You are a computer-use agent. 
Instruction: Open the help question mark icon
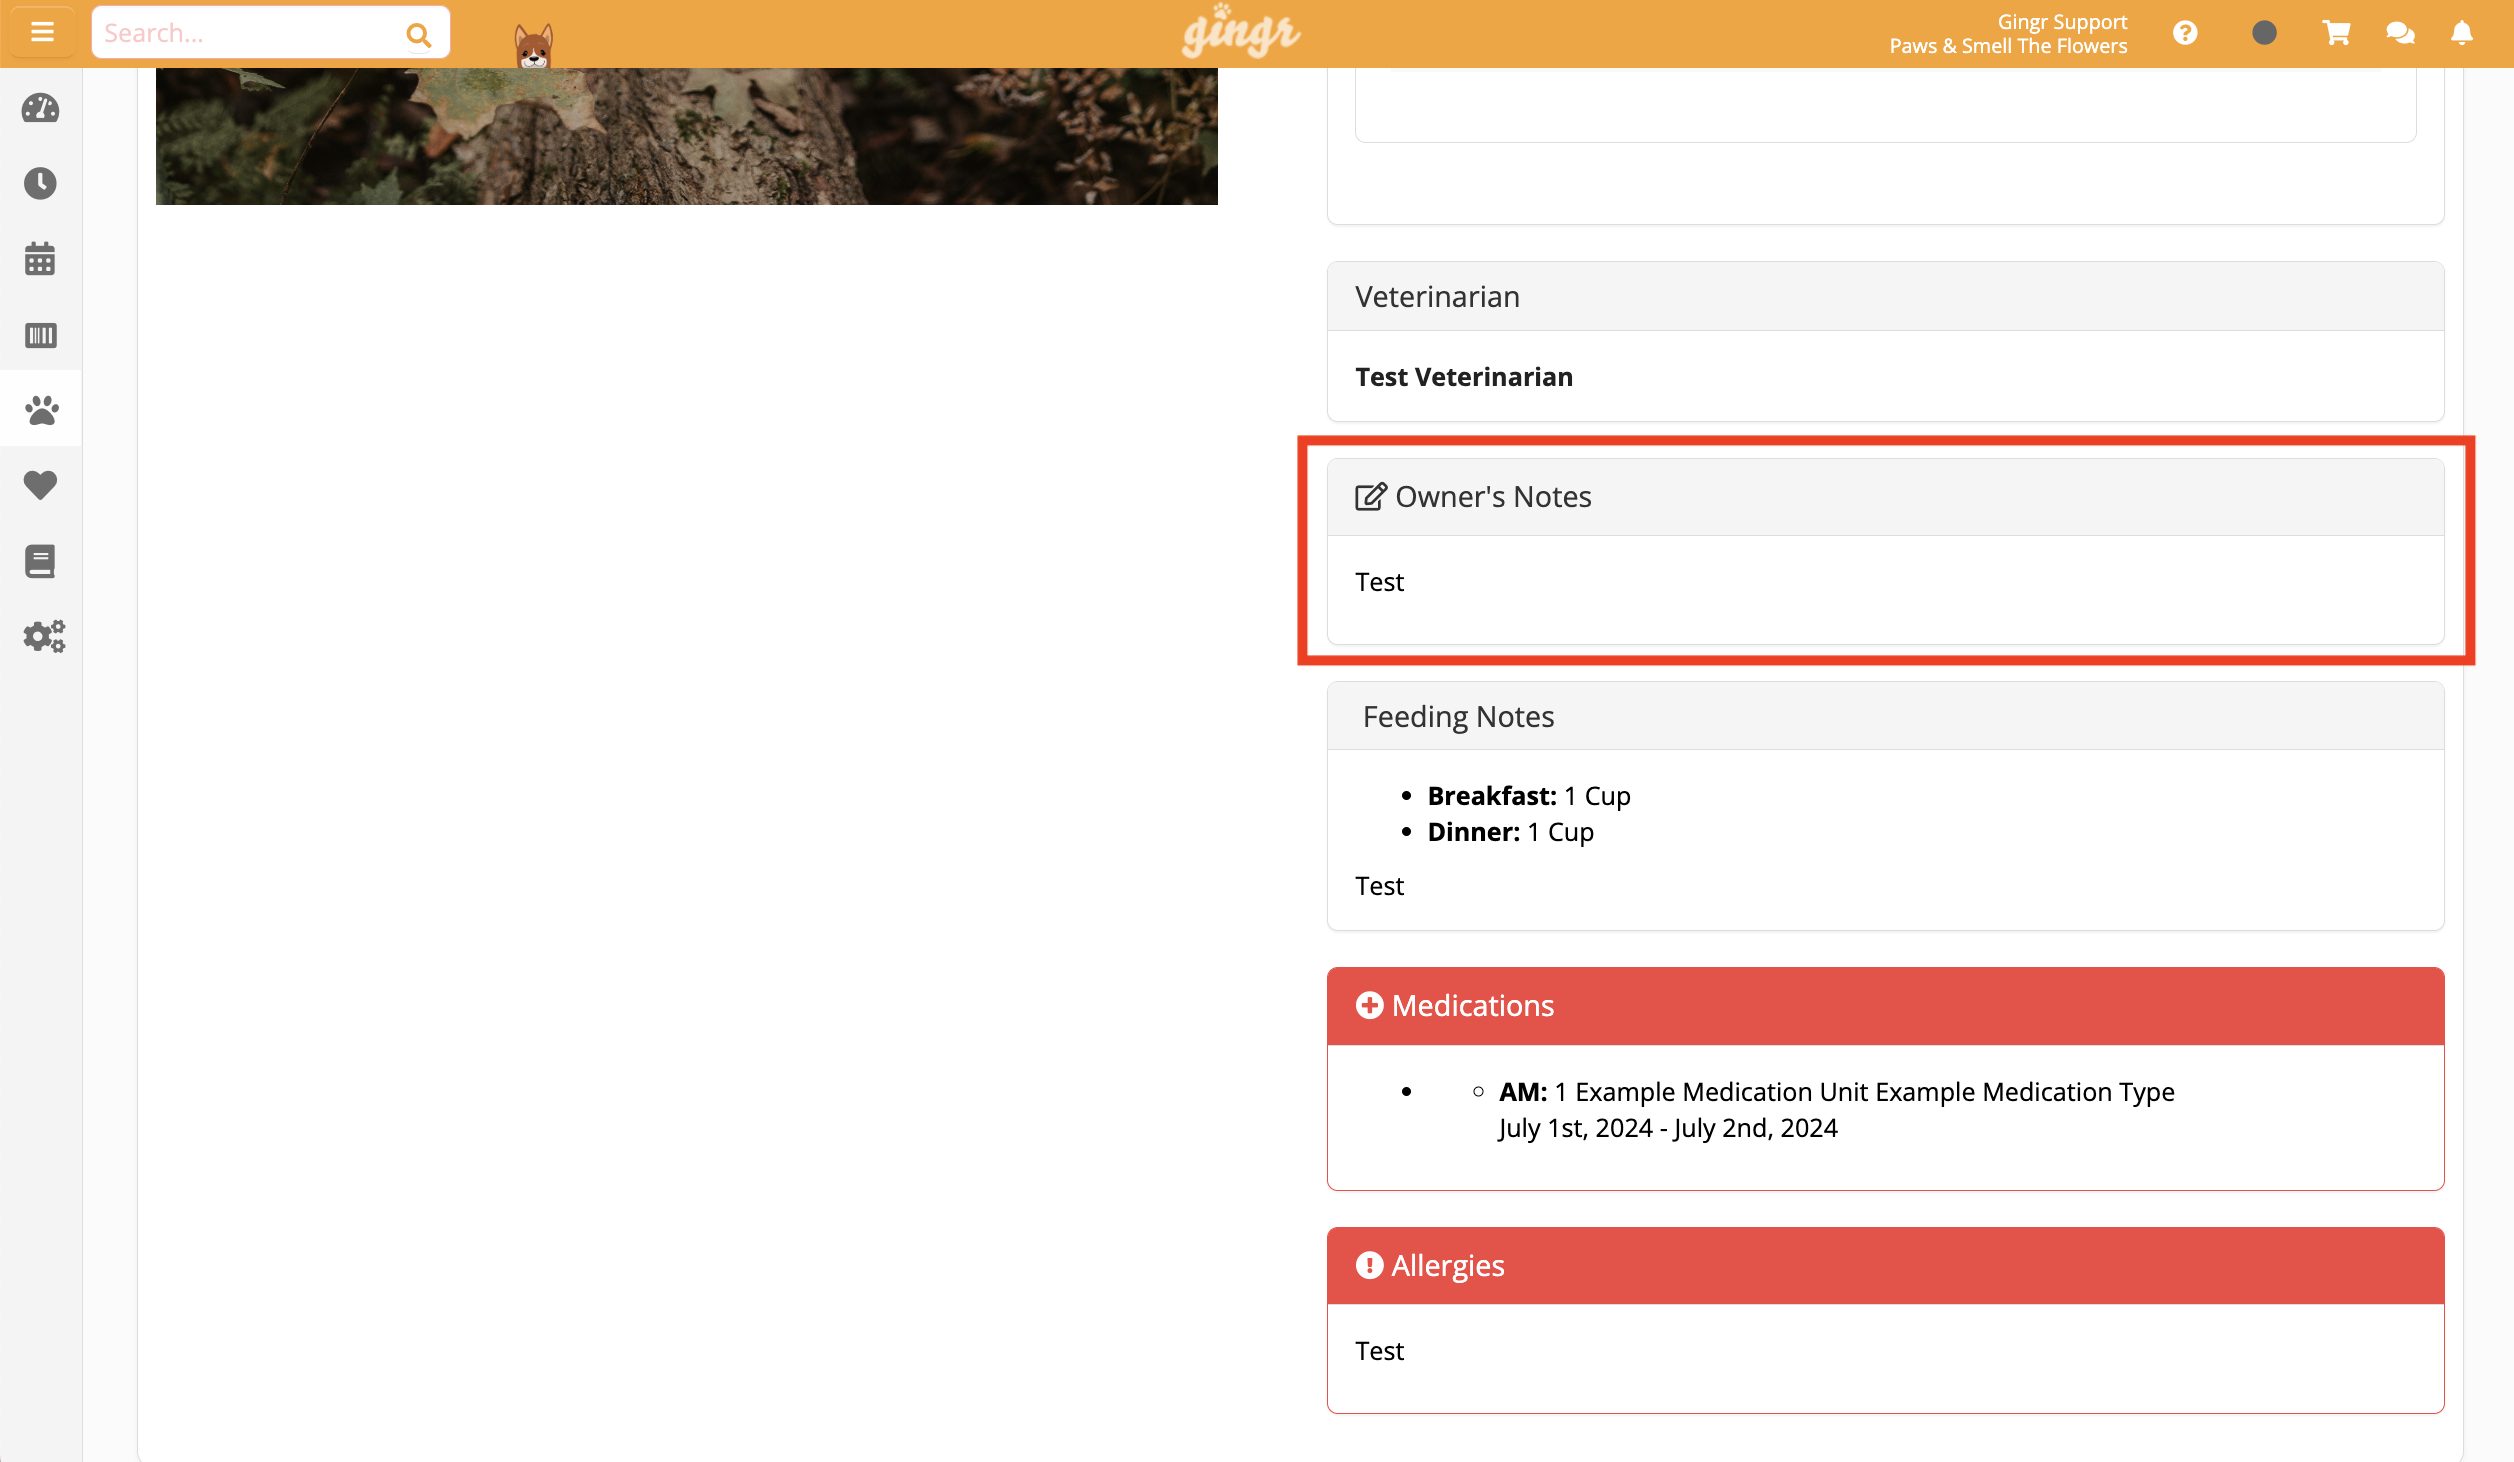click(2185, 33)
